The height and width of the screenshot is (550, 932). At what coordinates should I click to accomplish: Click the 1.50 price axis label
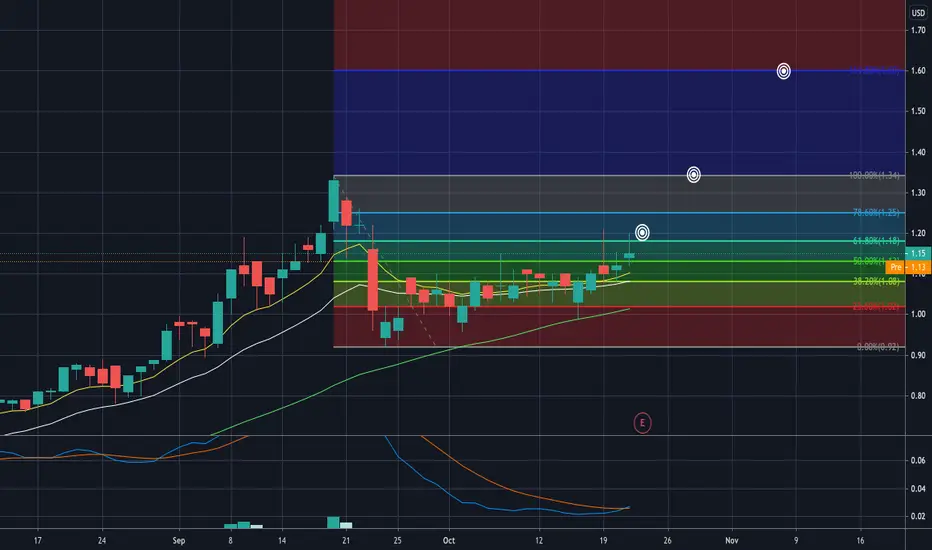(x=918, y=111)
